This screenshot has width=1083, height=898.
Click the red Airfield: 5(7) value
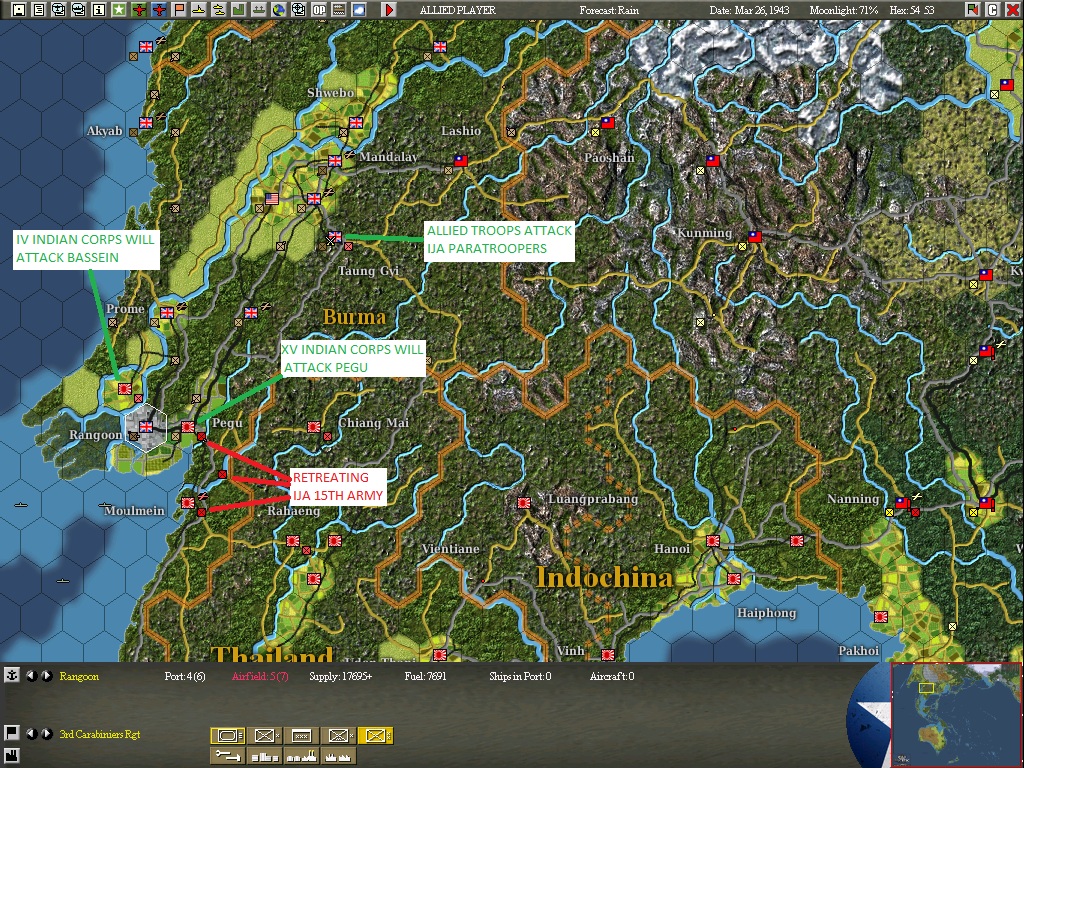(x=260, y=676)
